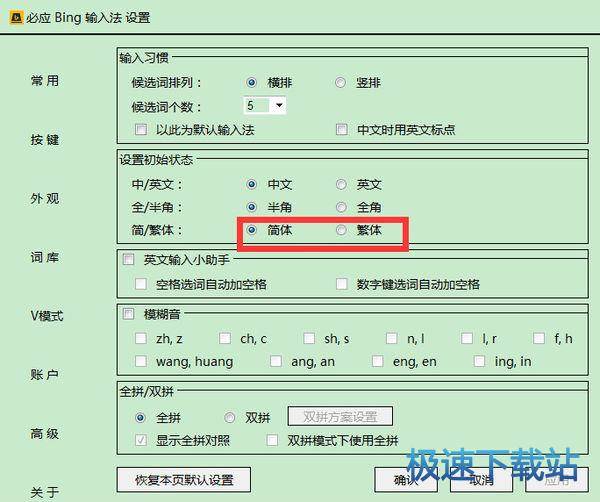Toggle 双拼模式下使用全拼 checkbox
The height and width of the screenshot is (502, 600).
click(272, 441)
